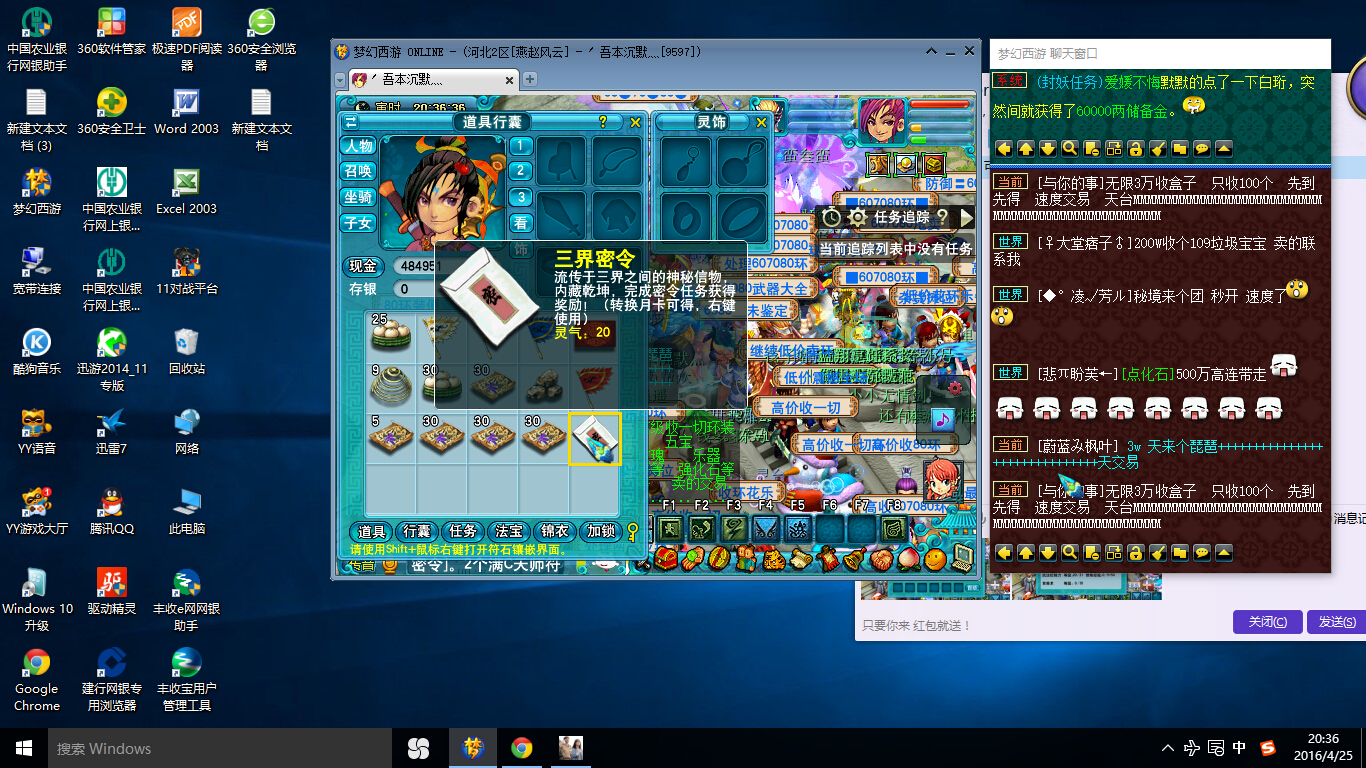This screenshot has width=1366, height=768.
Task: Open the 行囊 bag tab
Action: coord(417,532)
